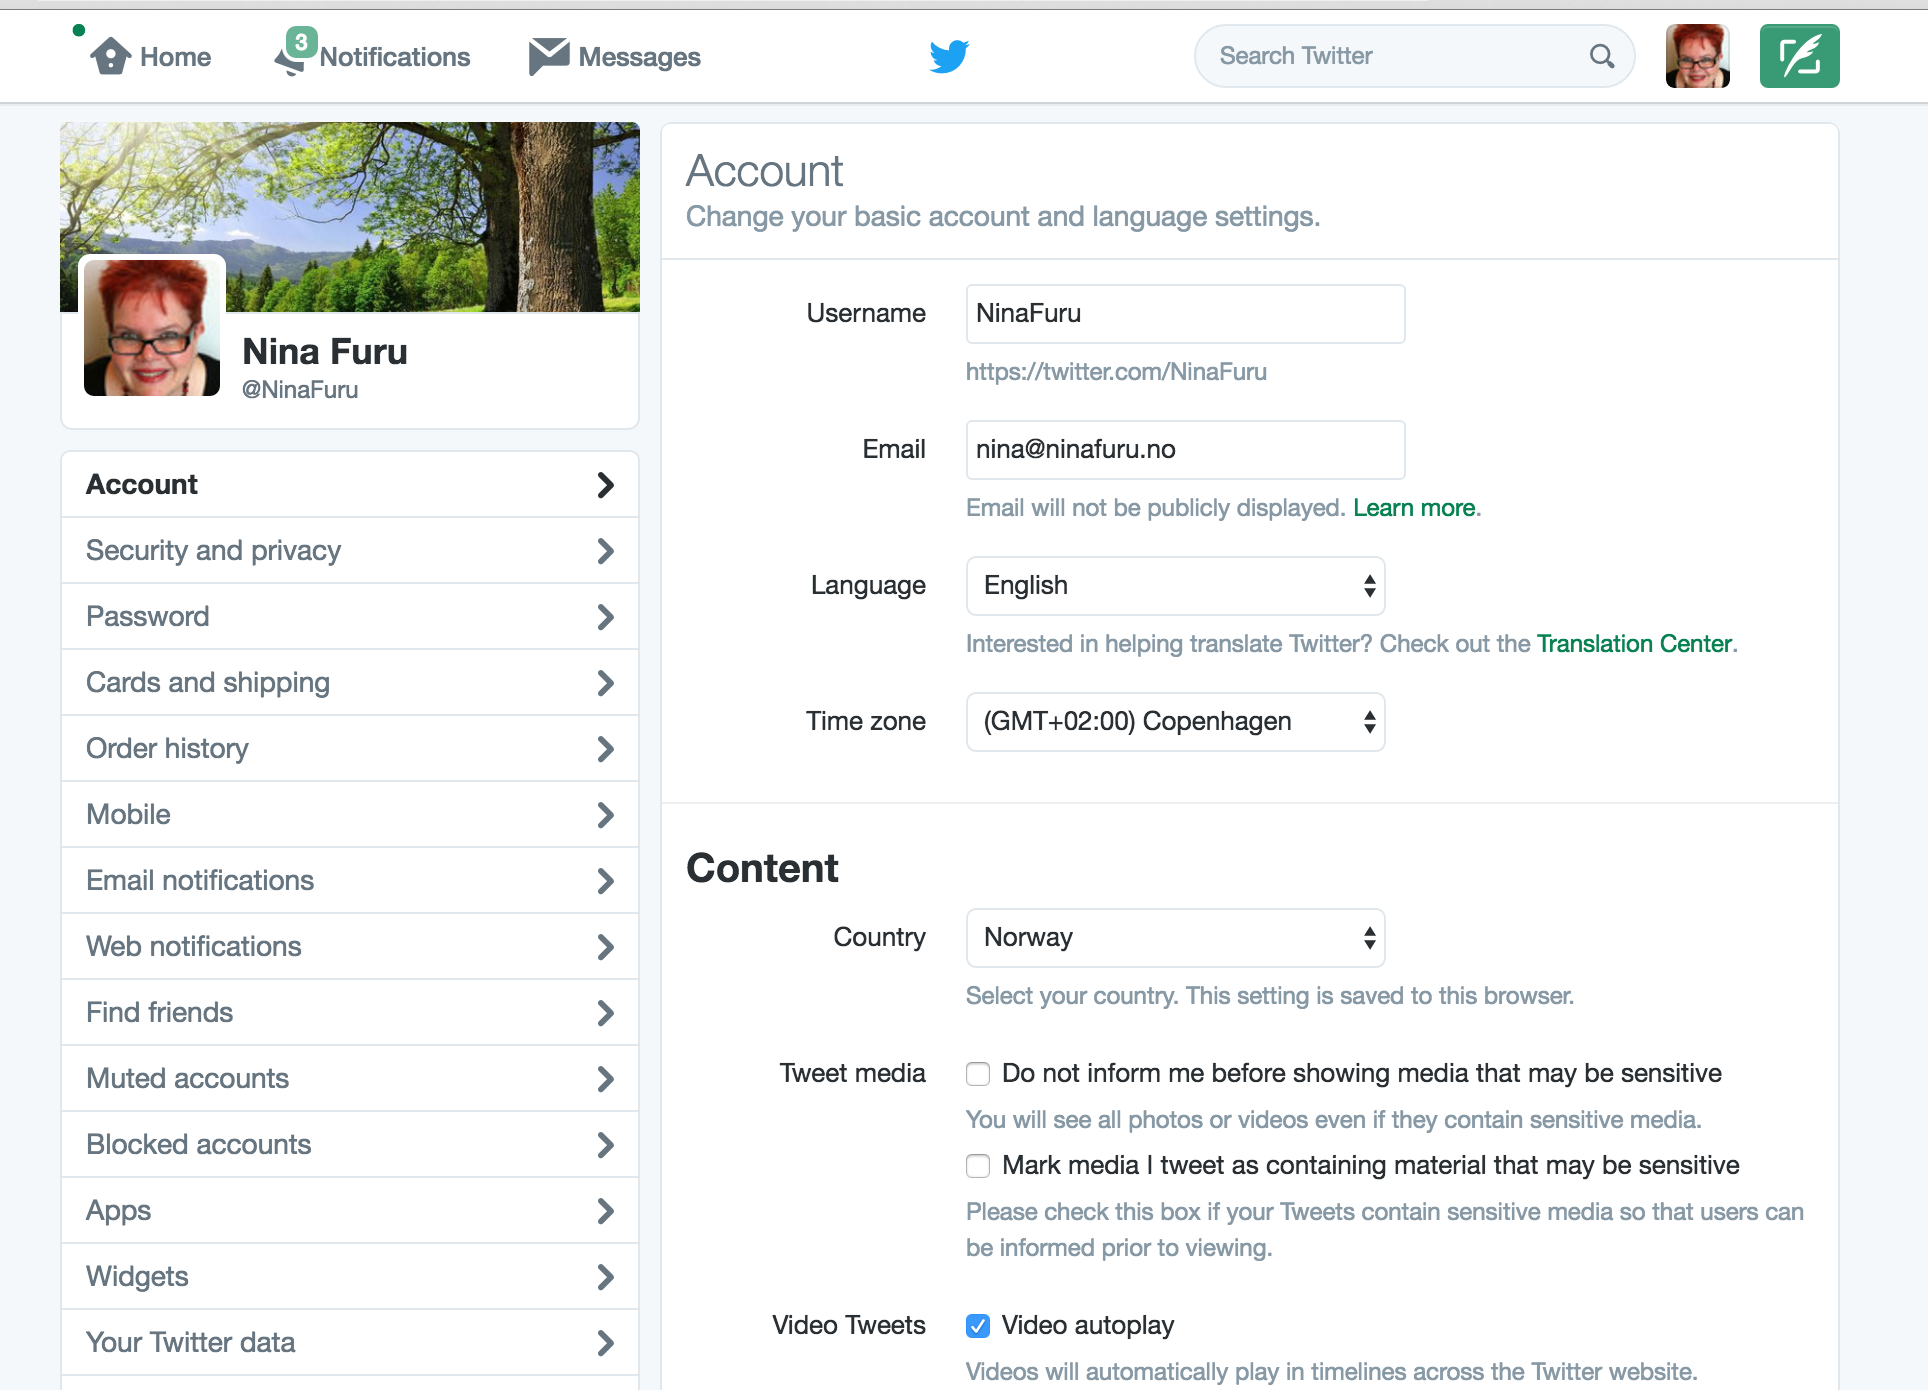This screenshot has width=1928, height=1390.
Task: Click the chevron beside Your Twitter data
Action: point(605,1343)
